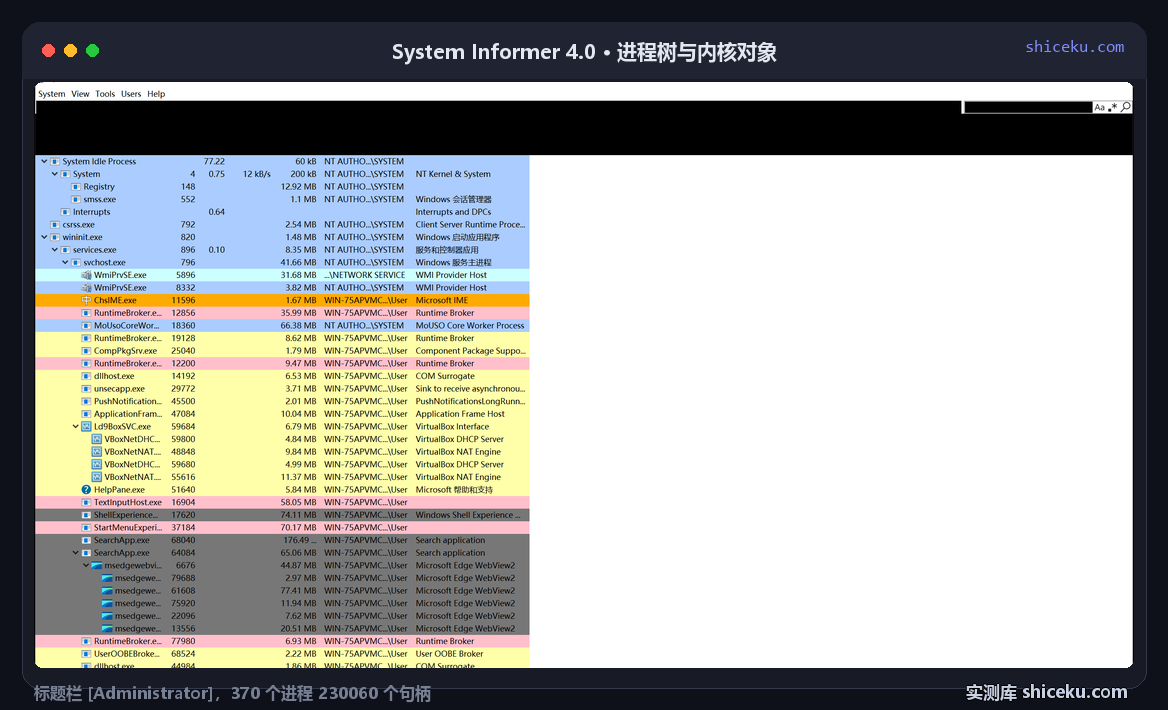Click msedgewe... Edge icon PID 22096

(107, 616)
